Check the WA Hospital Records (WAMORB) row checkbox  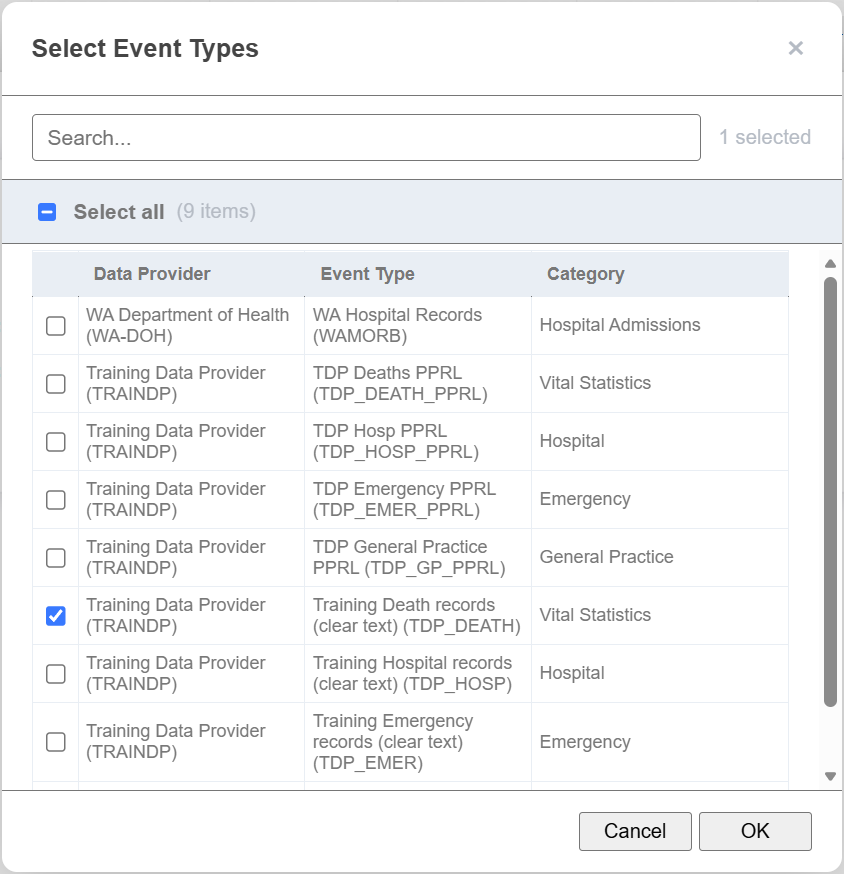pyautogui.click(x=56, y=326)
